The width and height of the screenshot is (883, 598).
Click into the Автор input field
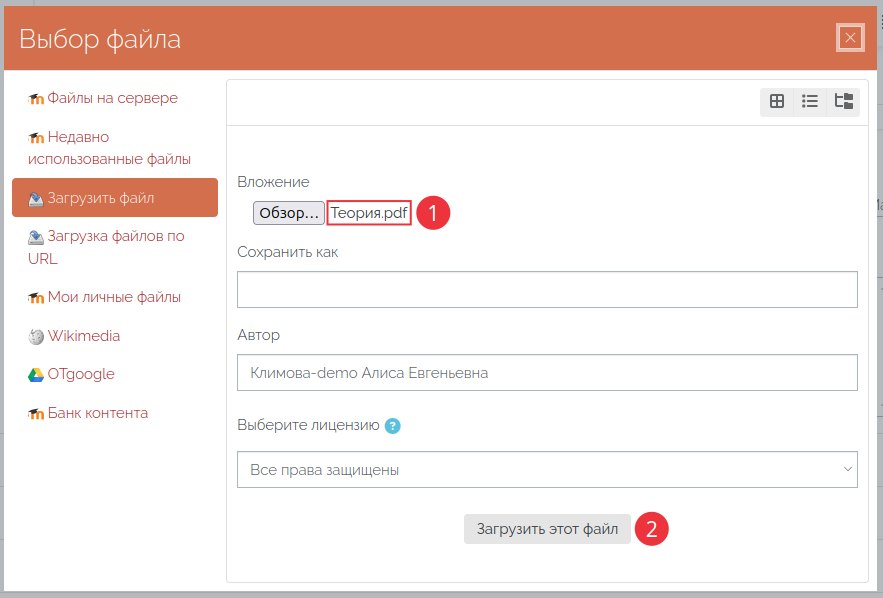547,372
